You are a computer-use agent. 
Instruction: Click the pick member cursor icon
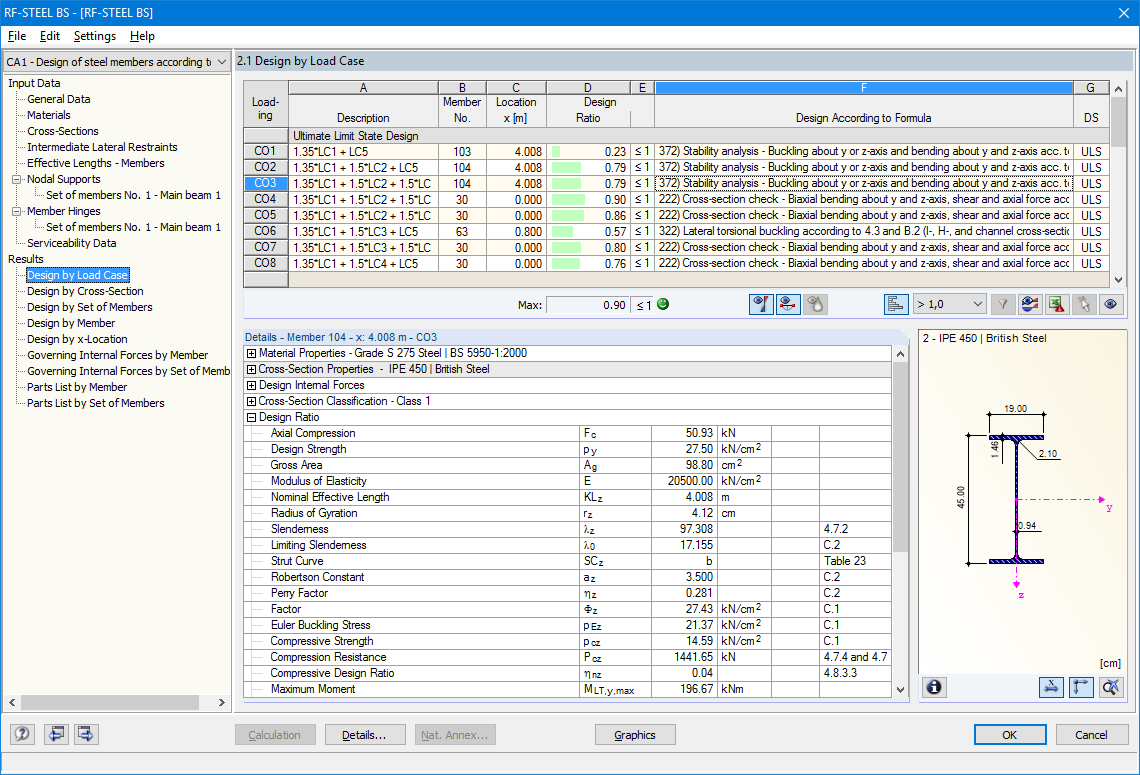pos(1083,305)
